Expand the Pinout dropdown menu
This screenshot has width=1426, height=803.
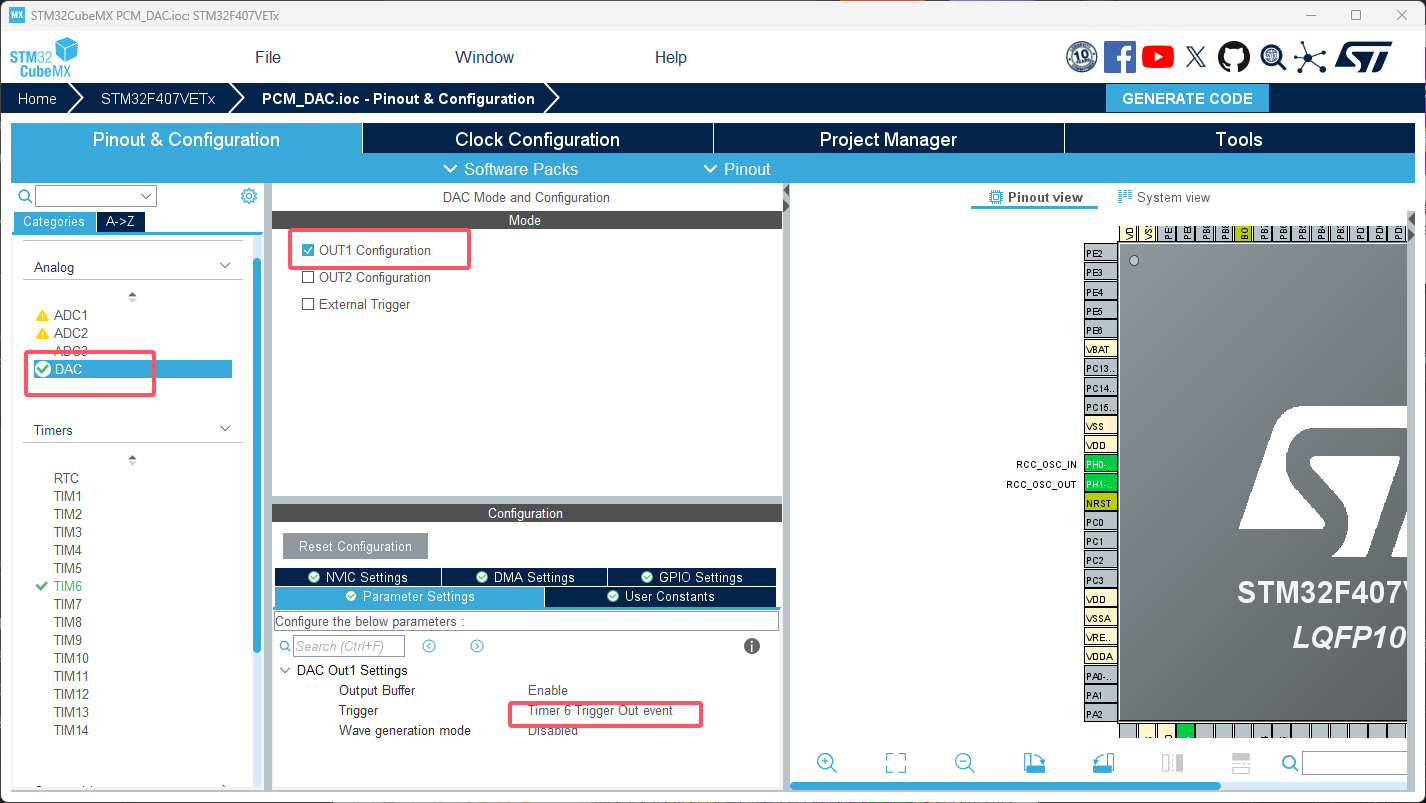737,169
